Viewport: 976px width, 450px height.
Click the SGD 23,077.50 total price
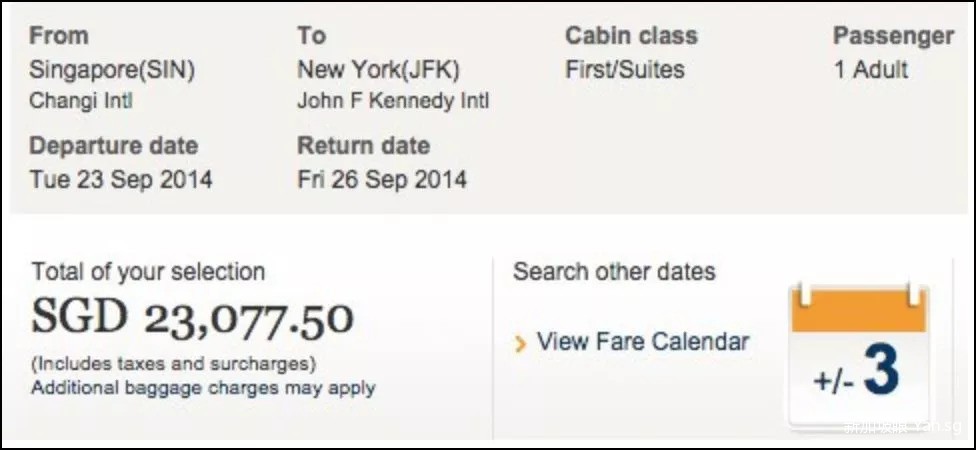coord(192,318)
